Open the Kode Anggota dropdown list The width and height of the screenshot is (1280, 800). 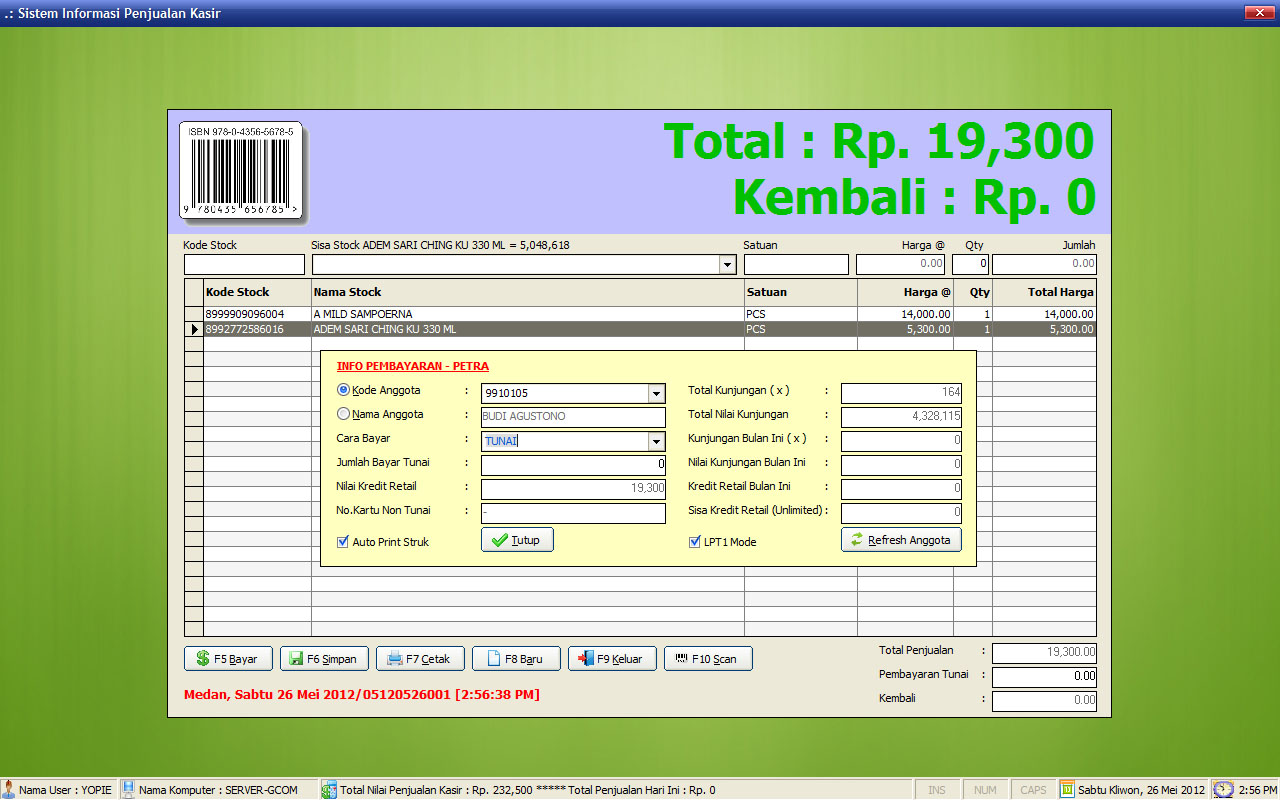point(656,393)
